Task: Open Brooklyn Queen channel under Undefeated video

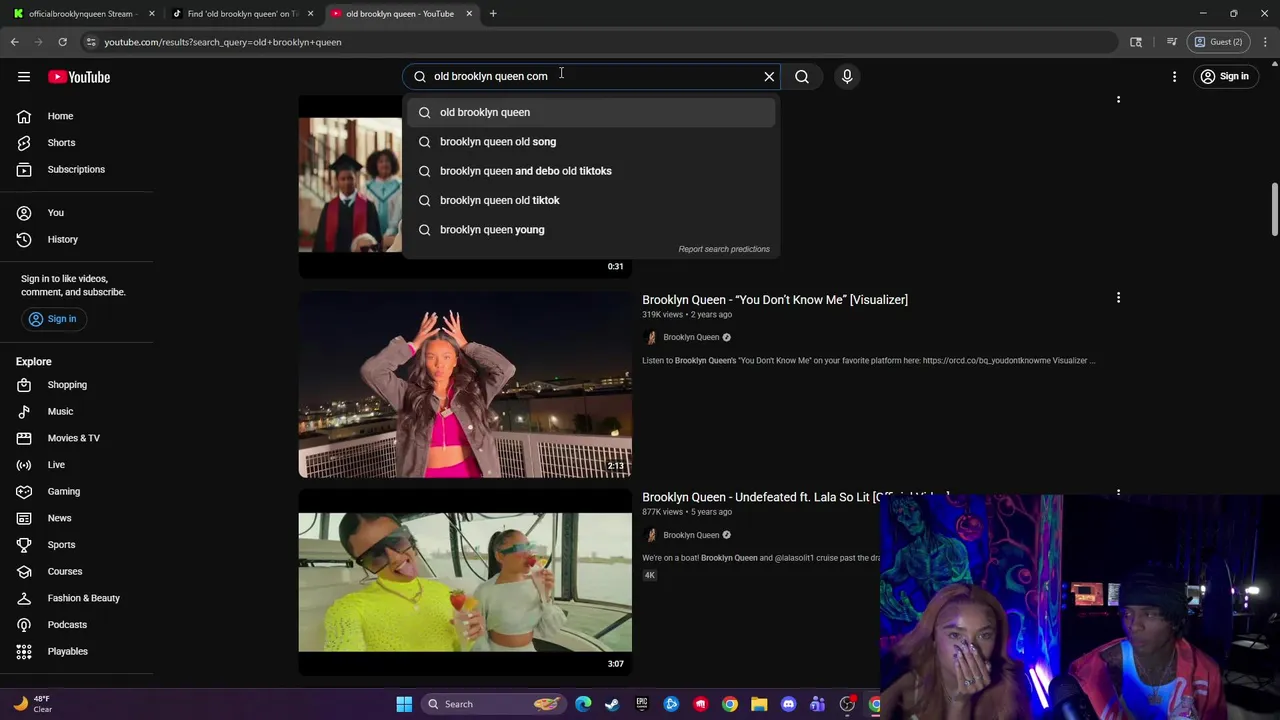Action: click(691, 535)
